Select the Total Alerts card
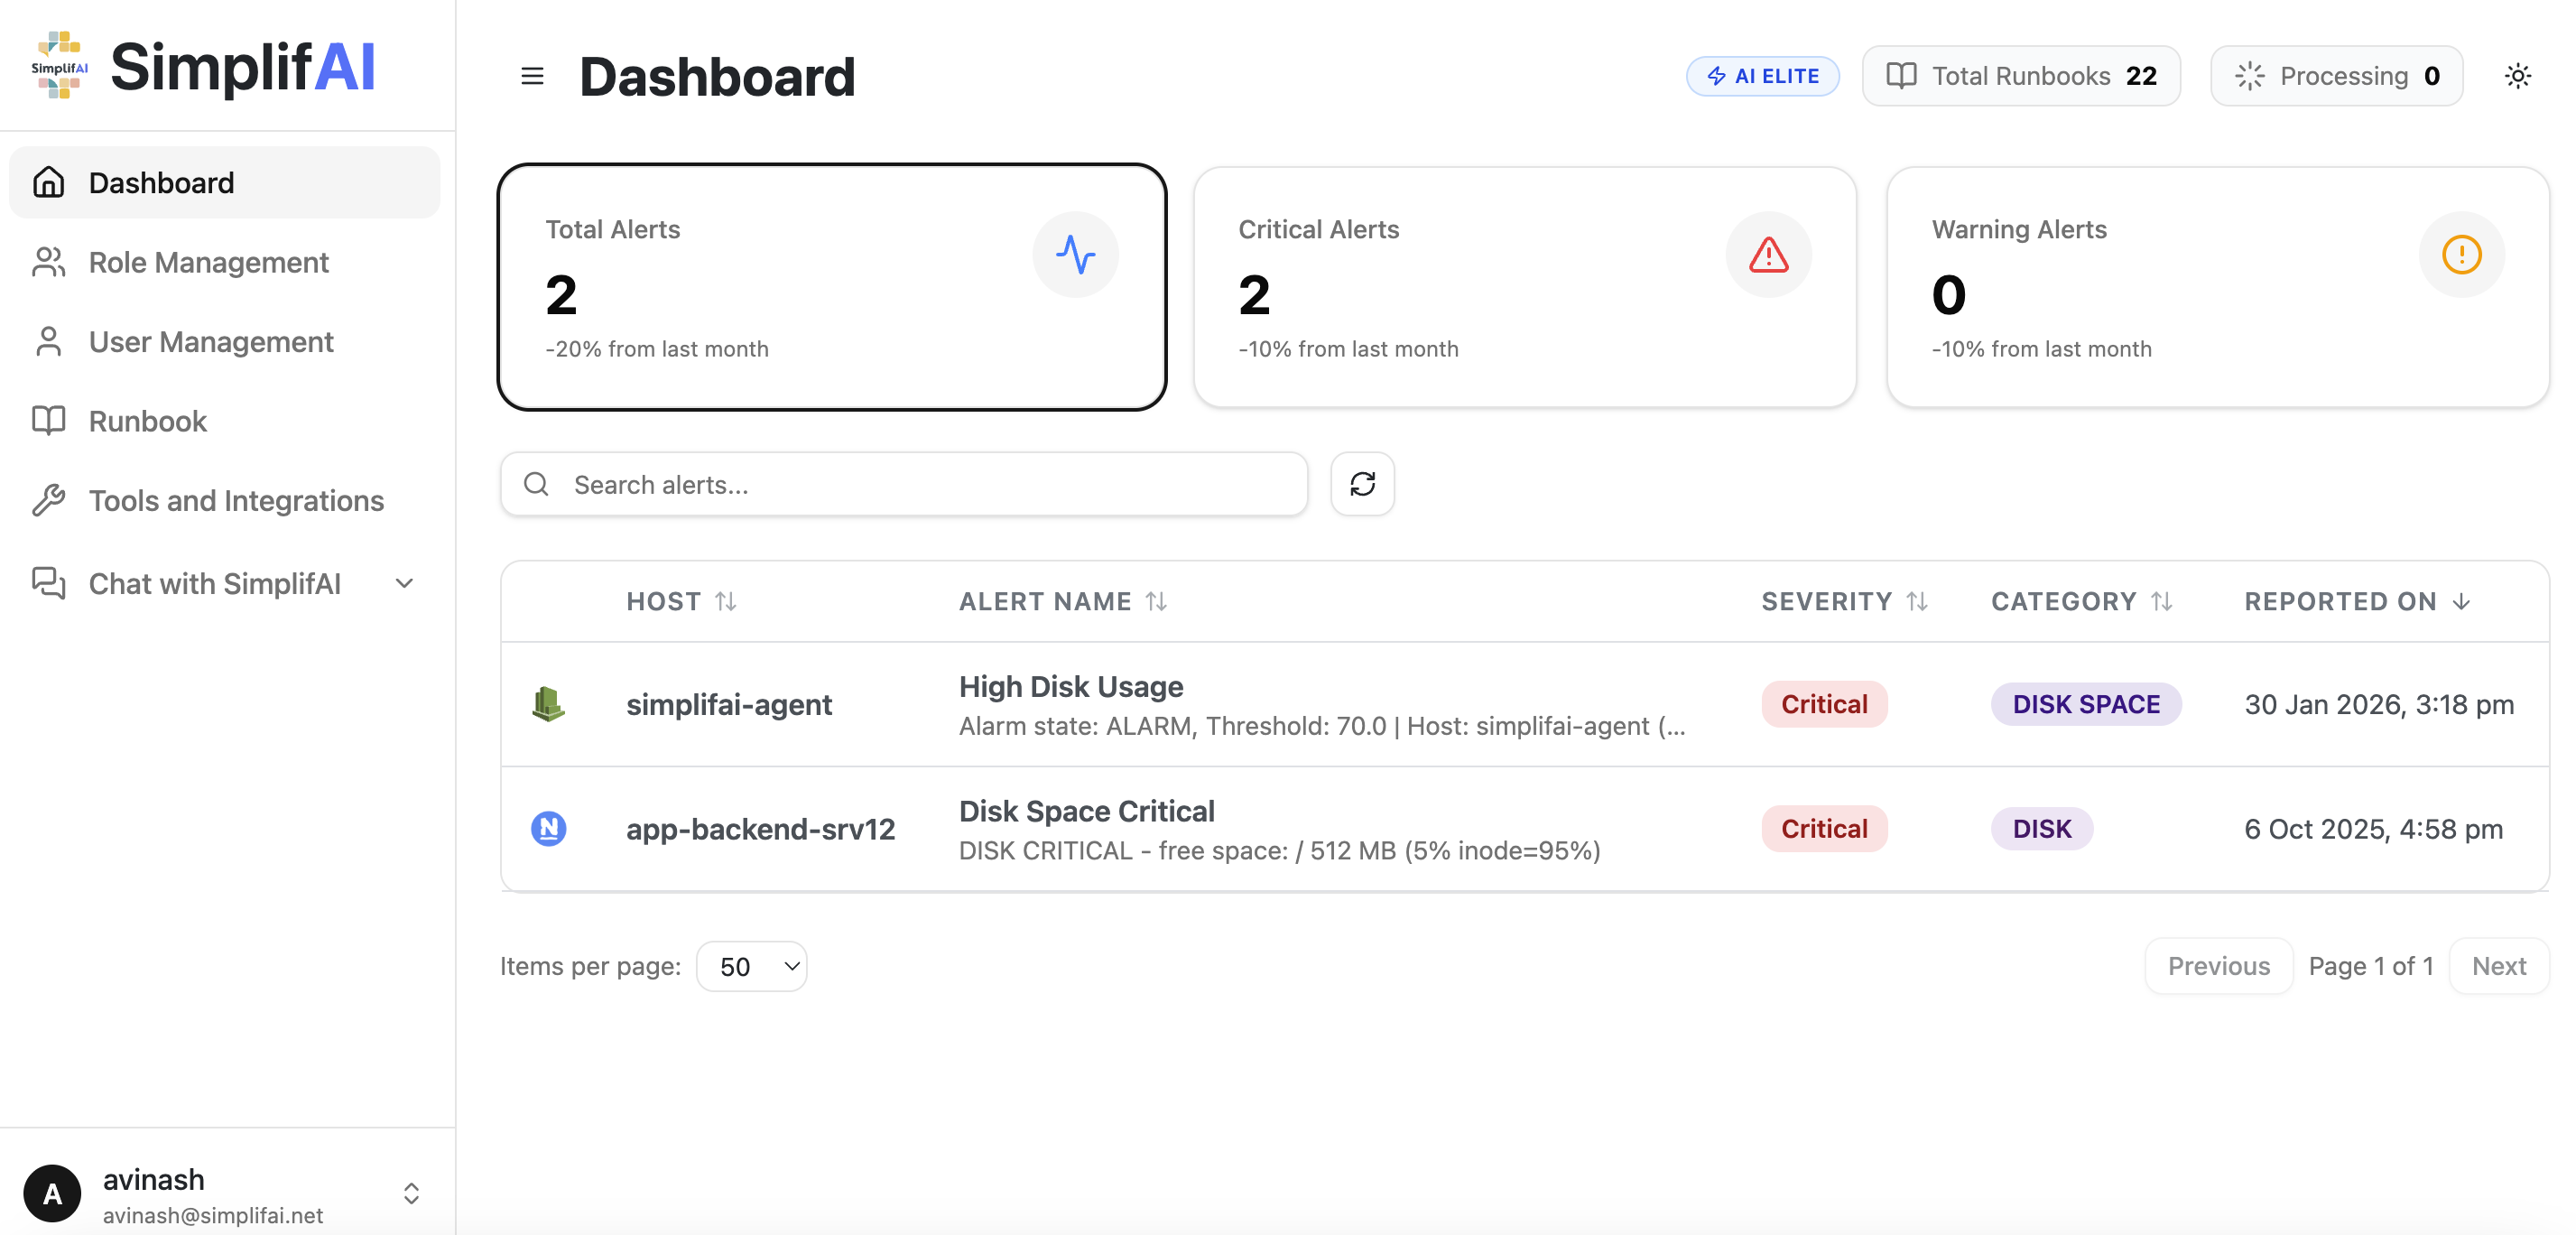The height and width of the screenshot is (1235, 2576). click(x=832, y=287)
